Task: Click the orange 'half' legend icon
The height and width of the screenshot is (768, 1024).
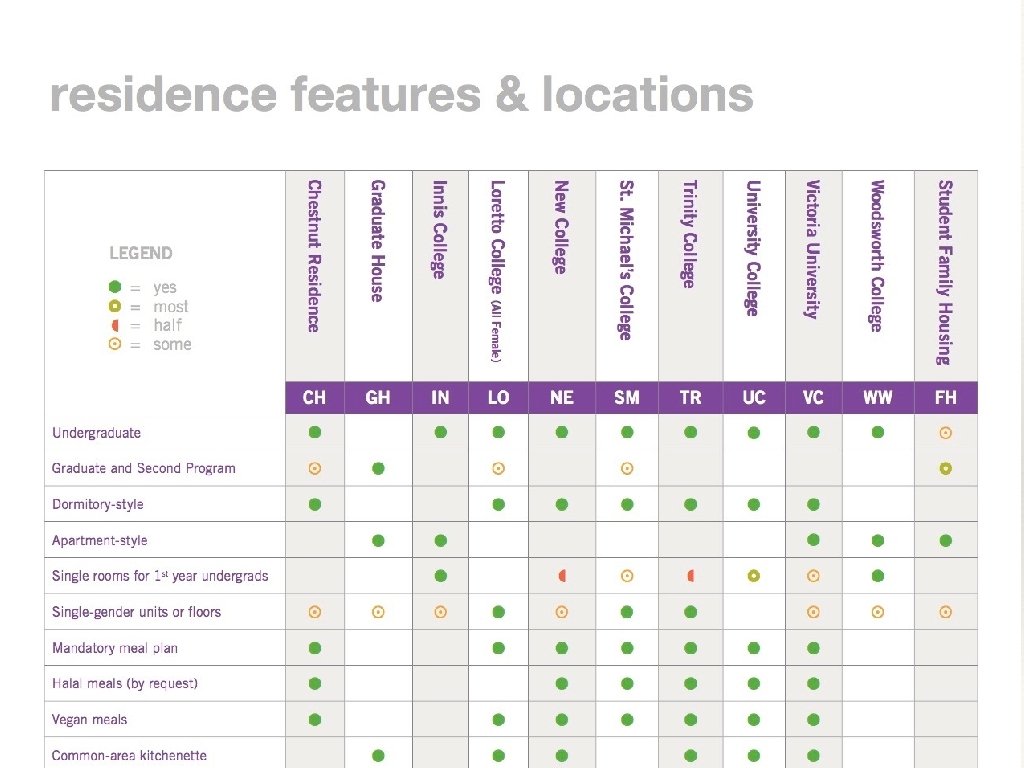Action: coord(115,325)
